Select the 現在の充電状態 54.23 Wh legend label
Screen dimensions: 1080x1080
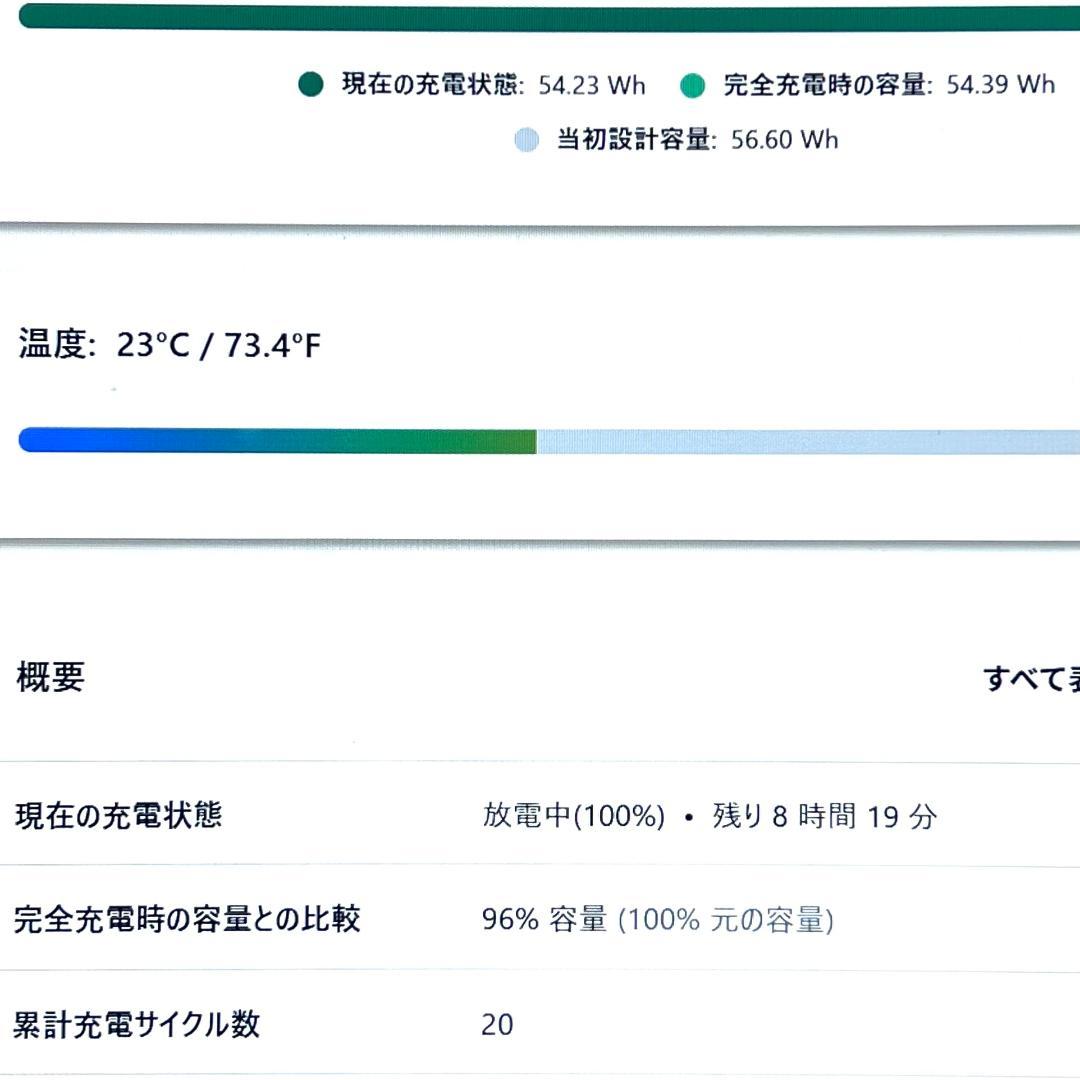point(493,85)
